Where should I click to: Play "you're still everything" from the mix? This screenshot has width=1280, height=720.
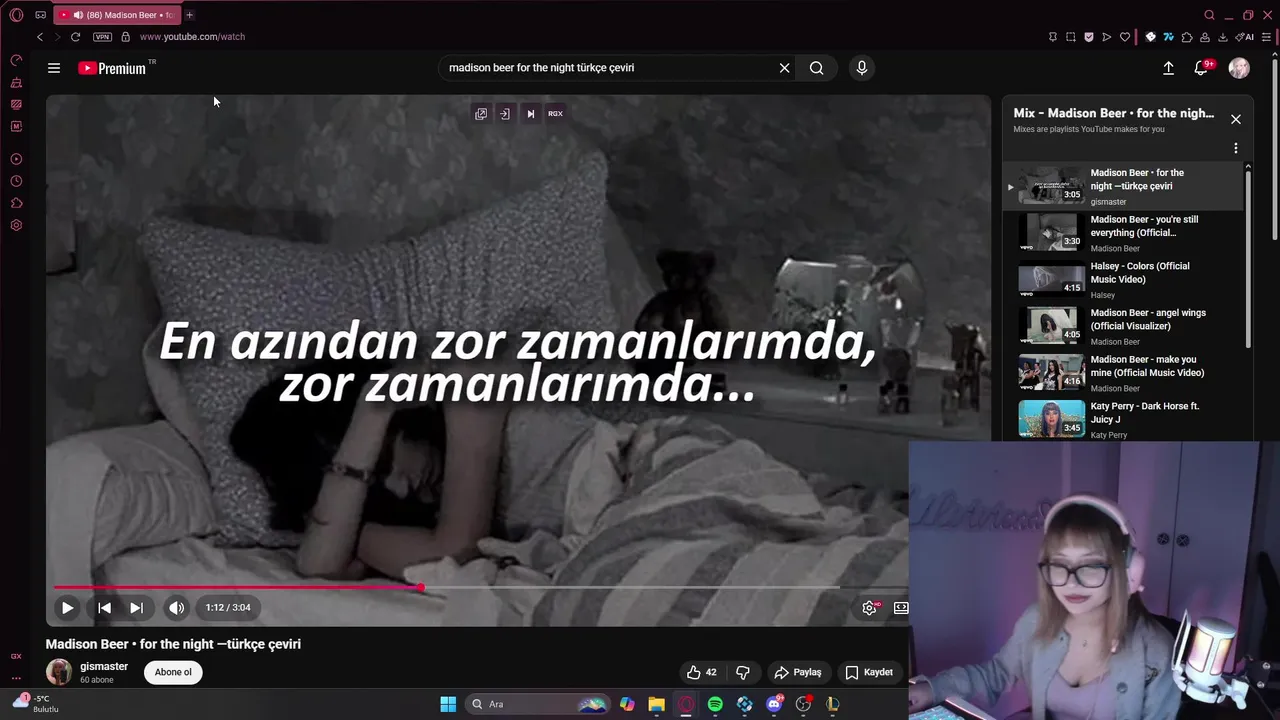pyautogui.click(x=1124, y=233)
